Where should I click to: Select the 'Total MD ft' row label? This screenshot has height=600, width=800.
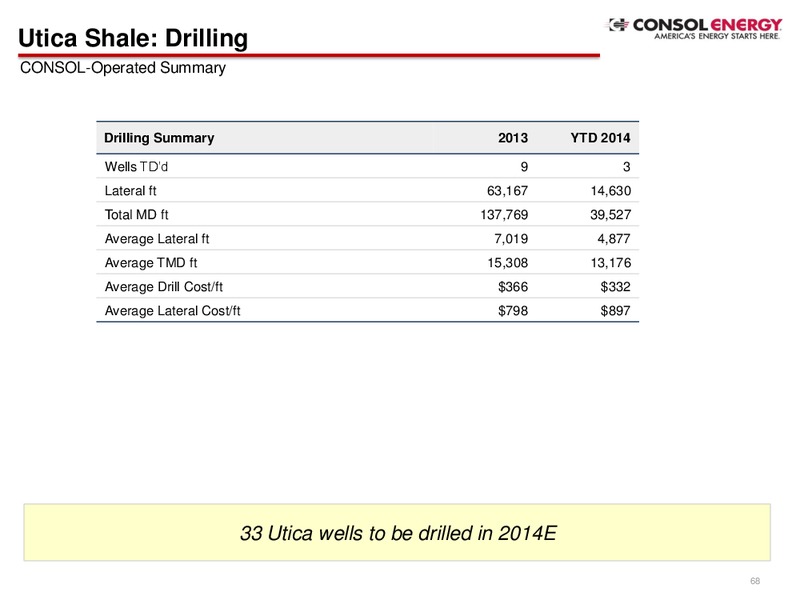[x=136, y=215]
